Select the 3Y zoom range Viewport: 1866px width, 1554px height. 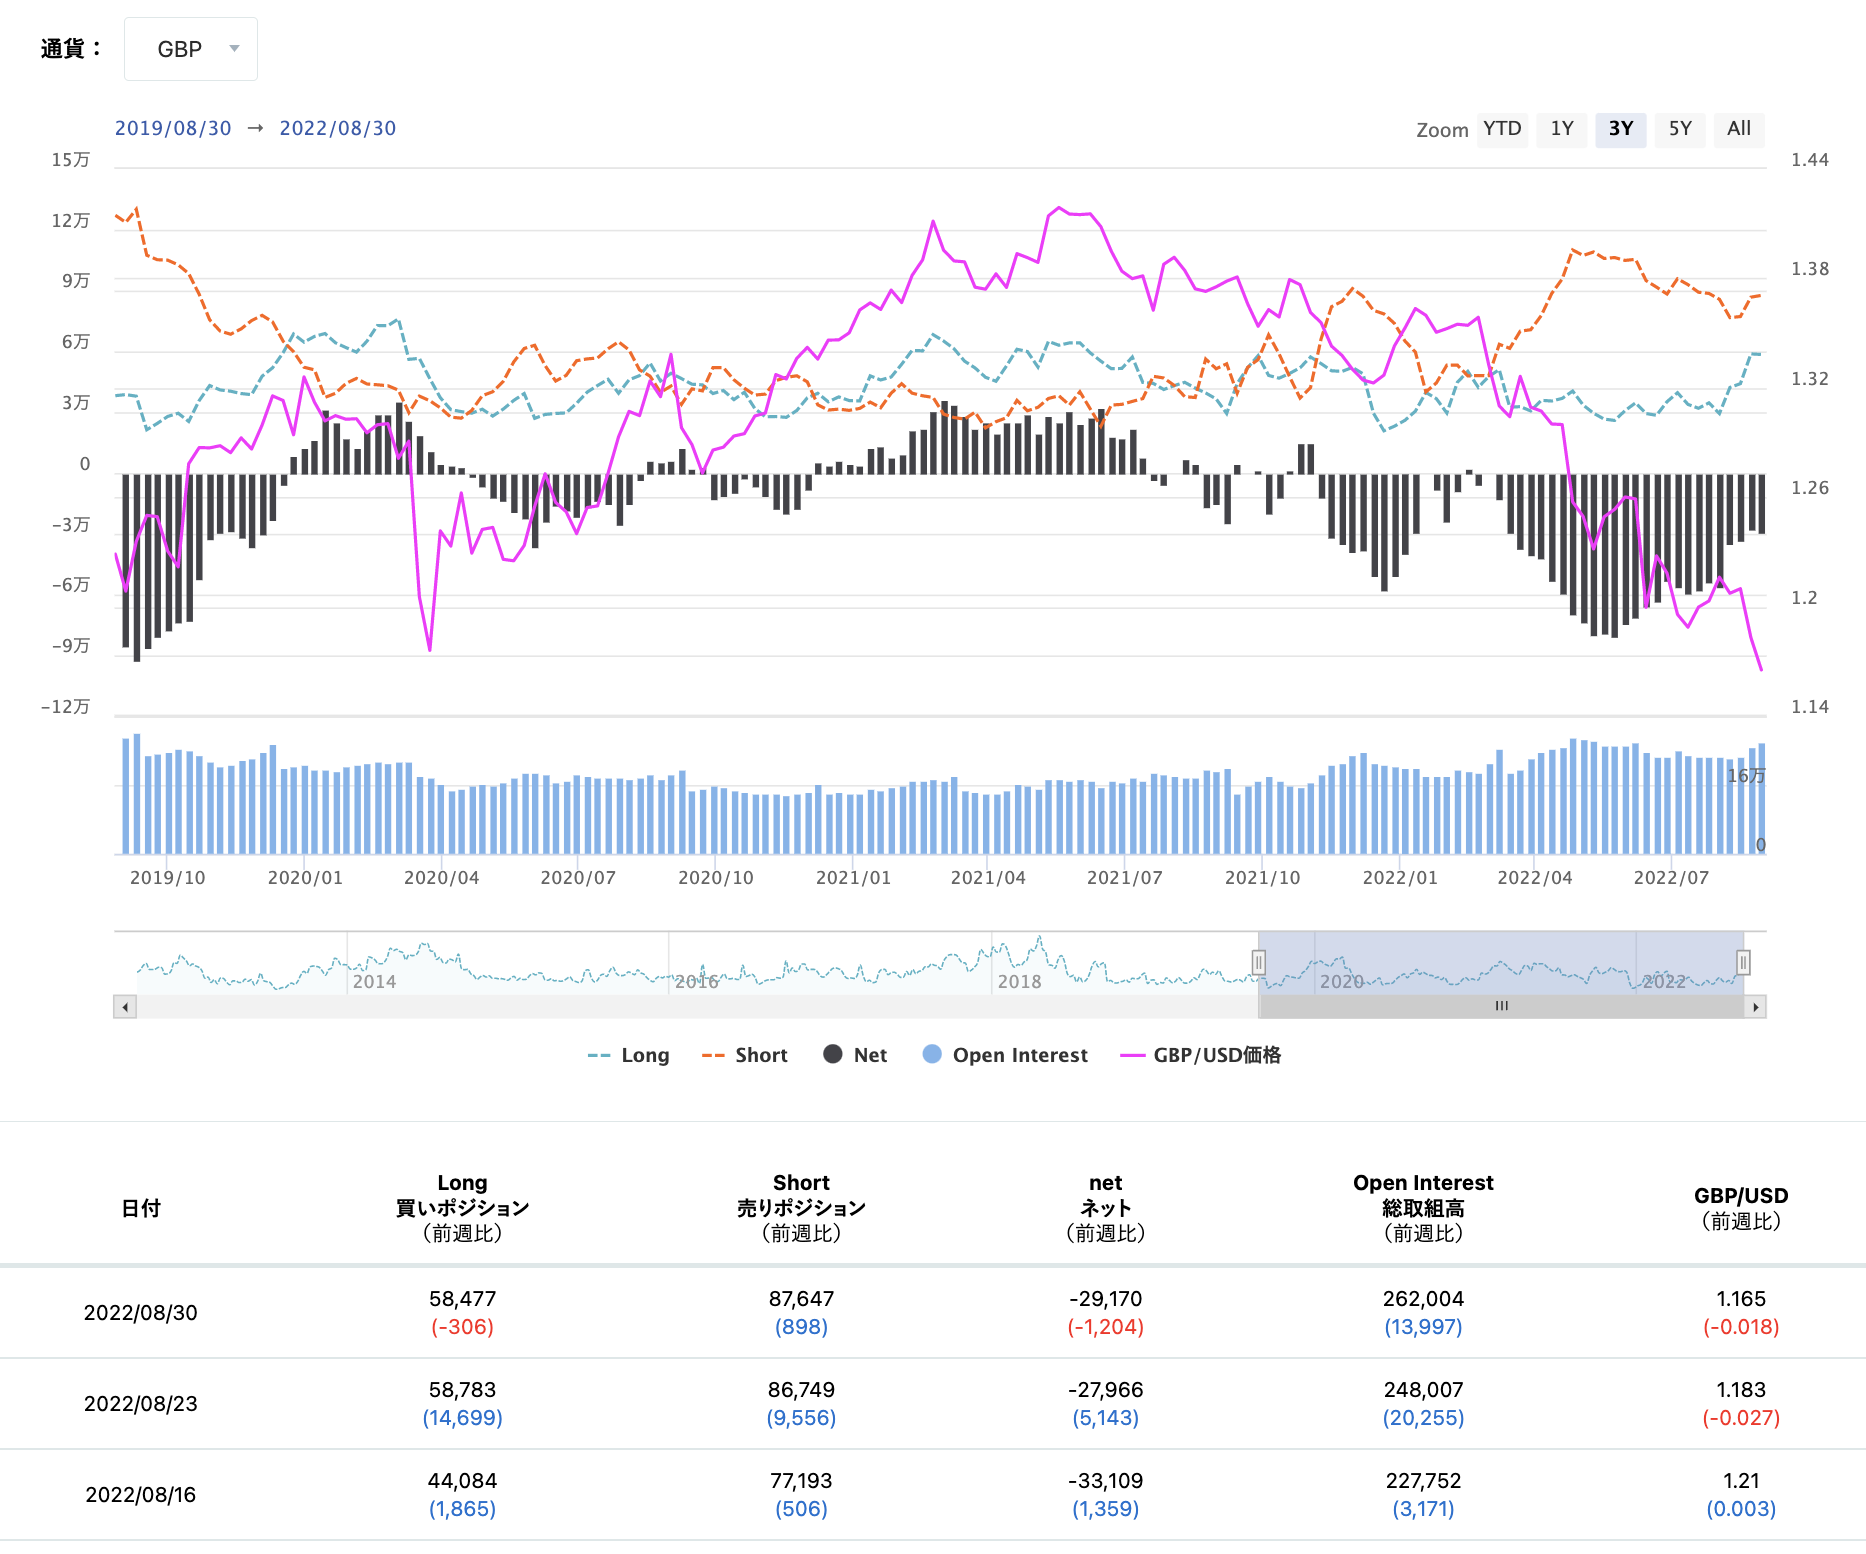1621,129
